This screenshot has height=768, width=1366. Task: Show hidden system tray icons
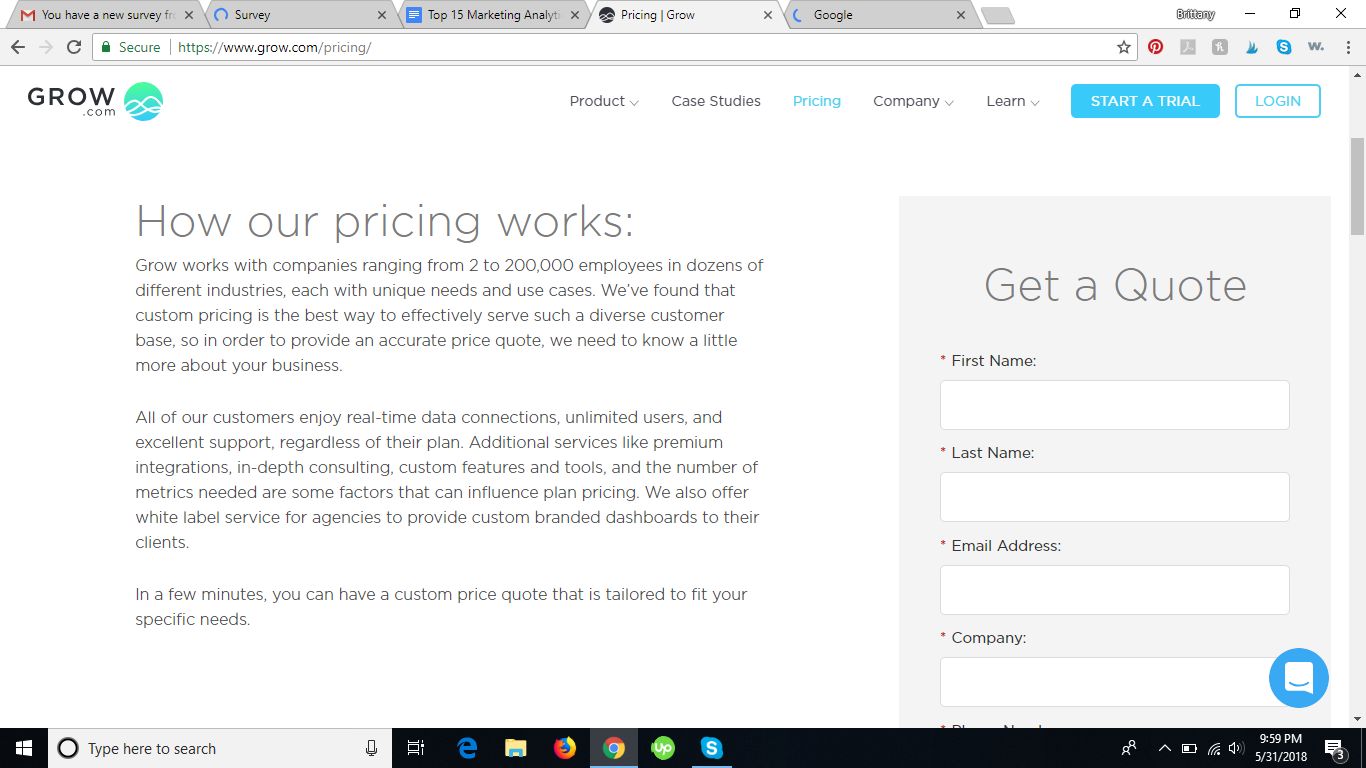point(1165,748)
